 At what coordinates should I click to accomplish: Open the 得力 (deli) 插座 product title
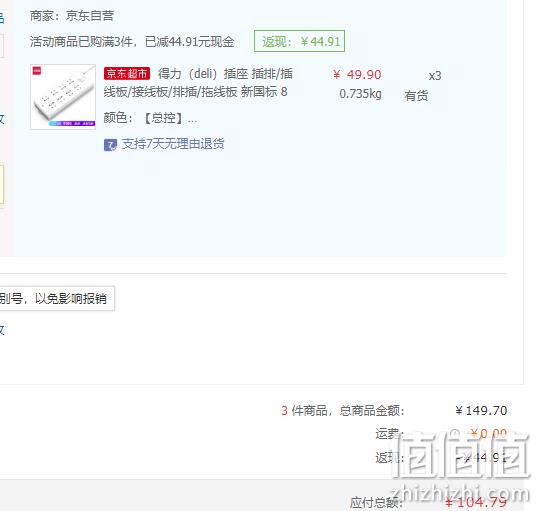pos(198,83)
